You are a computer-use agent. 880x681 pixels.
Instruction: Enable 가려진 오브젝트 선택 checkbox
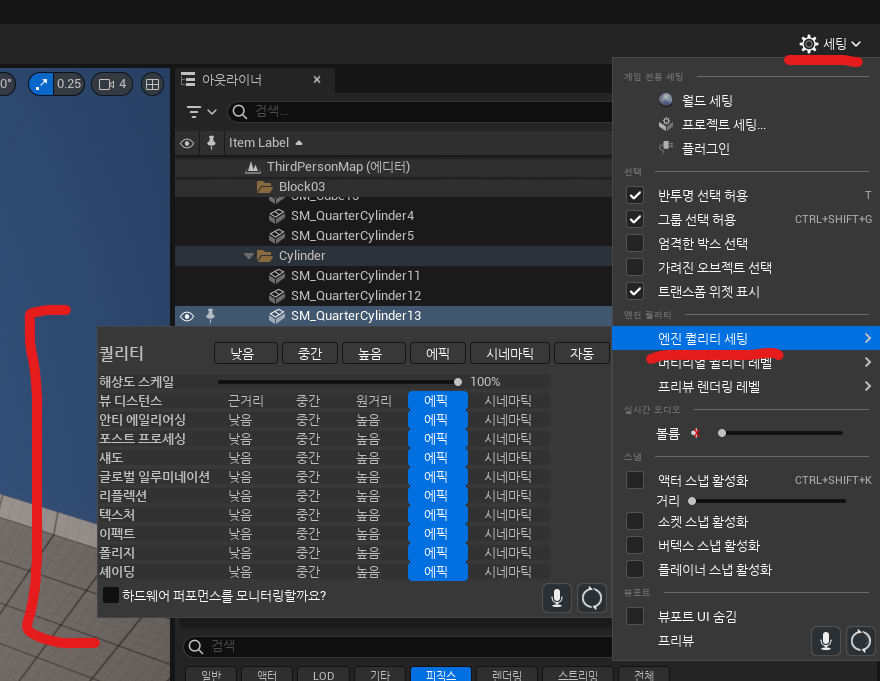[x=635, y=267]
